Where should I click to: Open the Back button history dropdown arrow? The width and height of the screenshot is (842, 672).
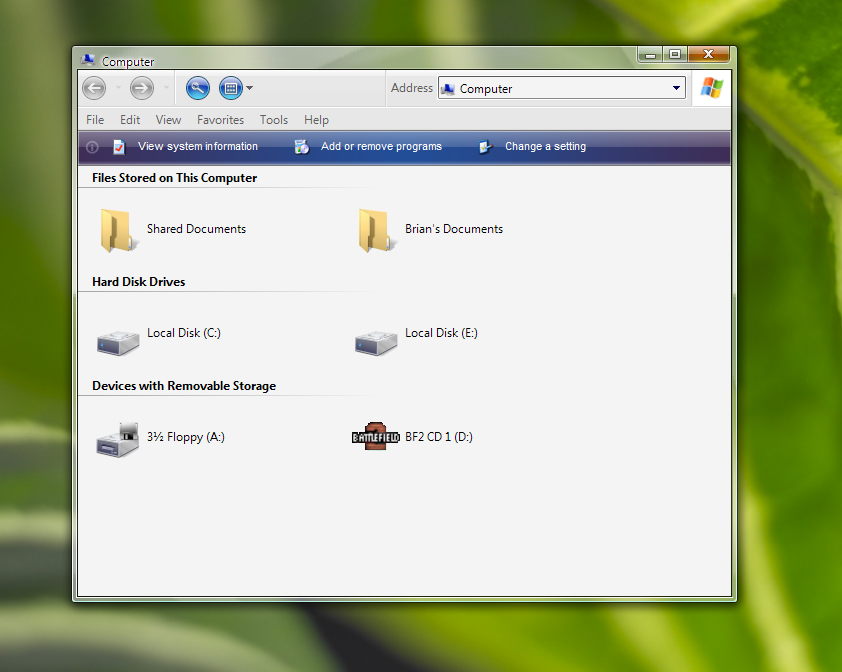coord(118,88)
